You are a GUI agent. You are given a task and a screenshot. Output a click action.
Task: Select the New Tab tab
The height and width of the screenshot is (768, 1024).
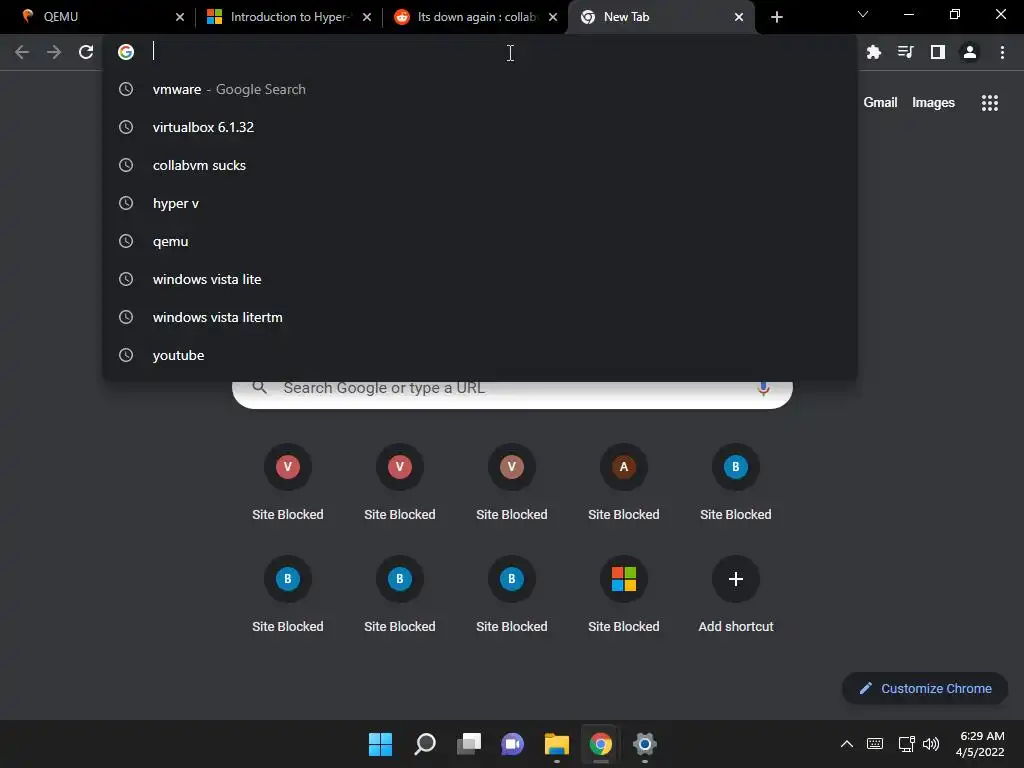(x=660, y=17)
